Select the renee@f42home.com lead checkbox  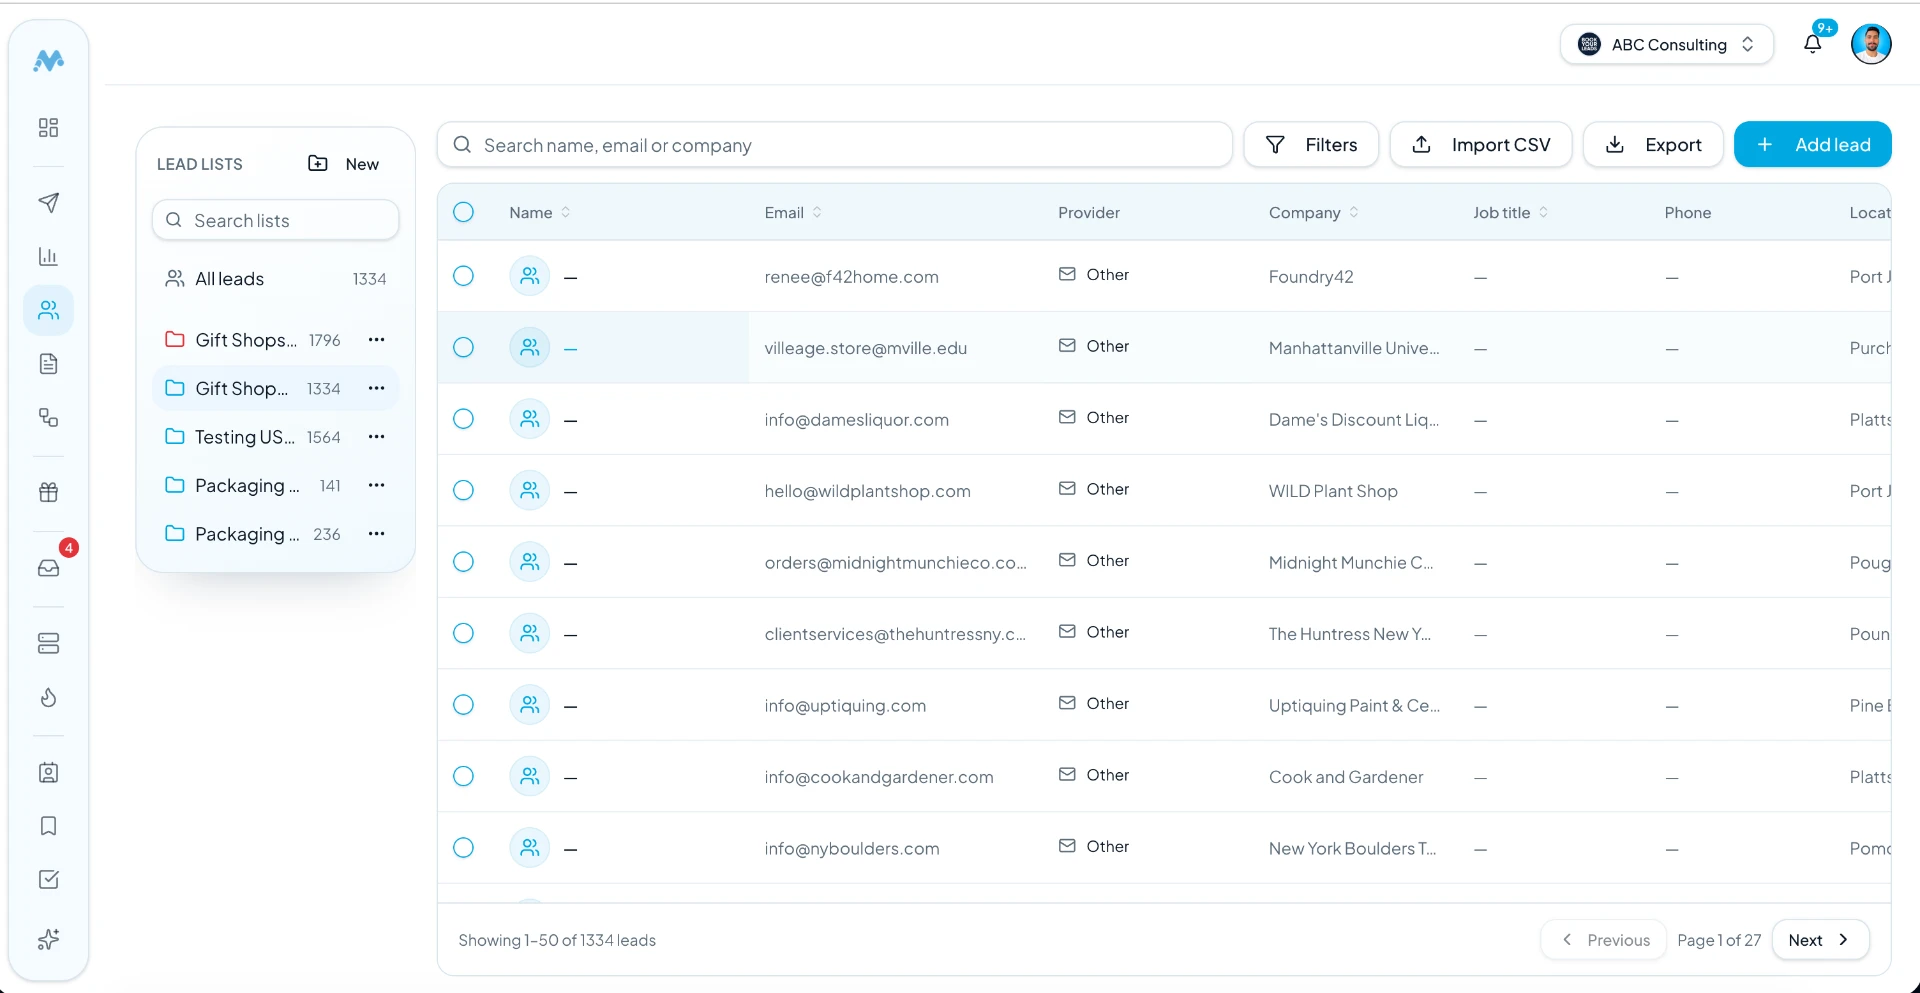[x=463, y=276]
